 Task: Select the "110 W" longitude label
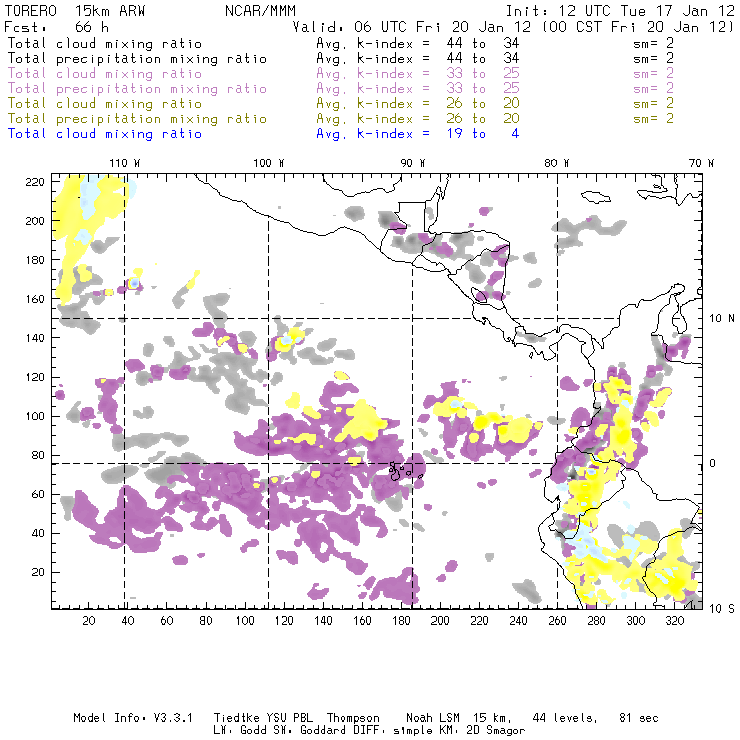pyautogui.click(x=125, y=163)
